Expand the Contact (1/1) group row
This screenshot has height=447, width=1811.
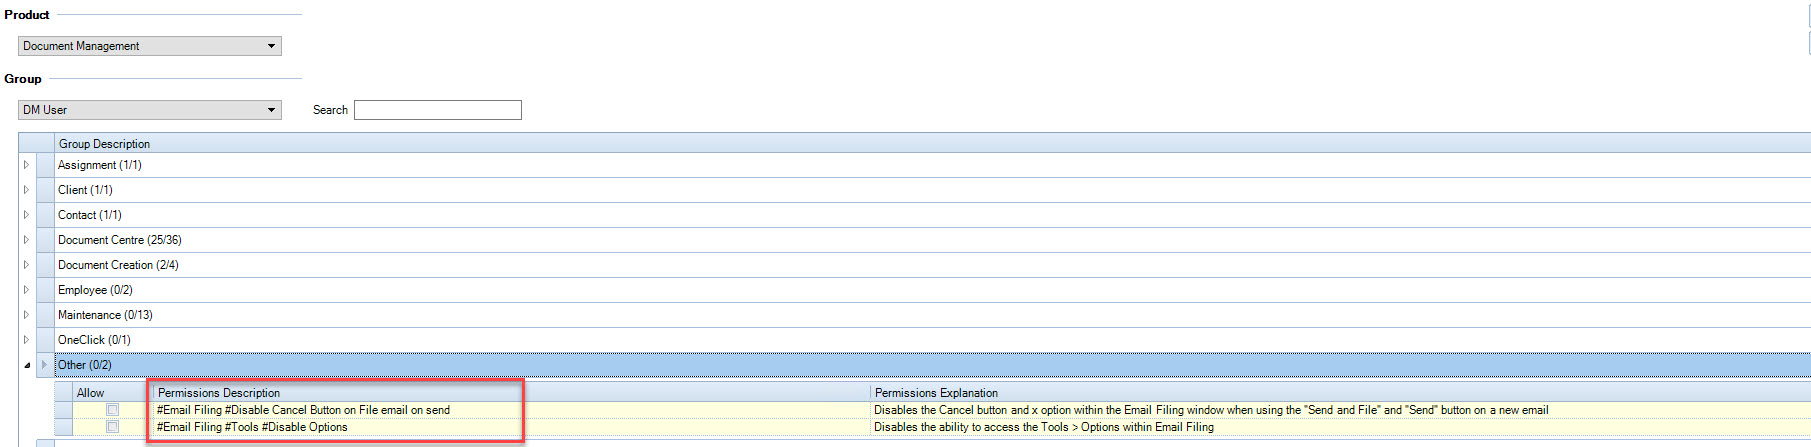[x=26, y=215]
